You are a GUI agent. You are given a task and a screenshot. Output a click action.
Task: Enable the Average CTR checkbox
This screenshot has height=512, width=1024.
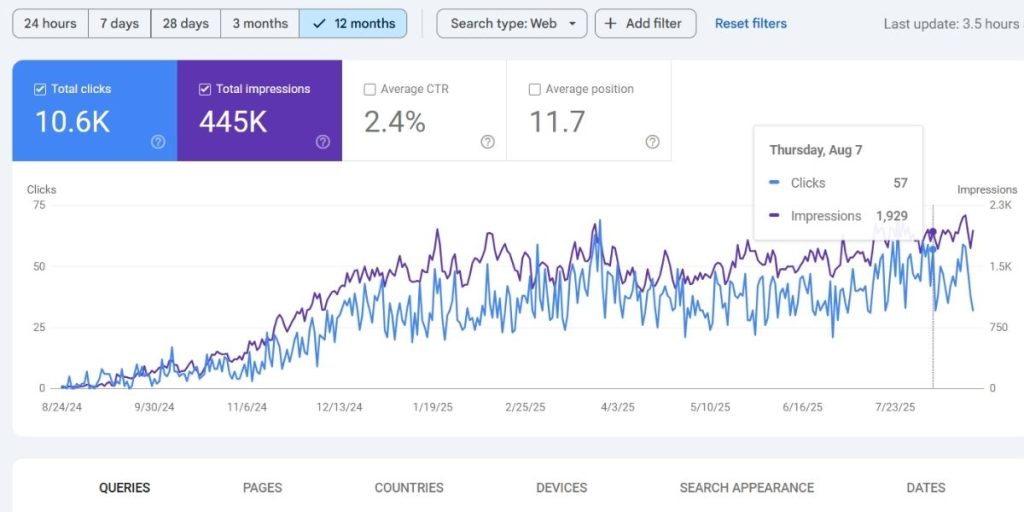tap(370, 89)
